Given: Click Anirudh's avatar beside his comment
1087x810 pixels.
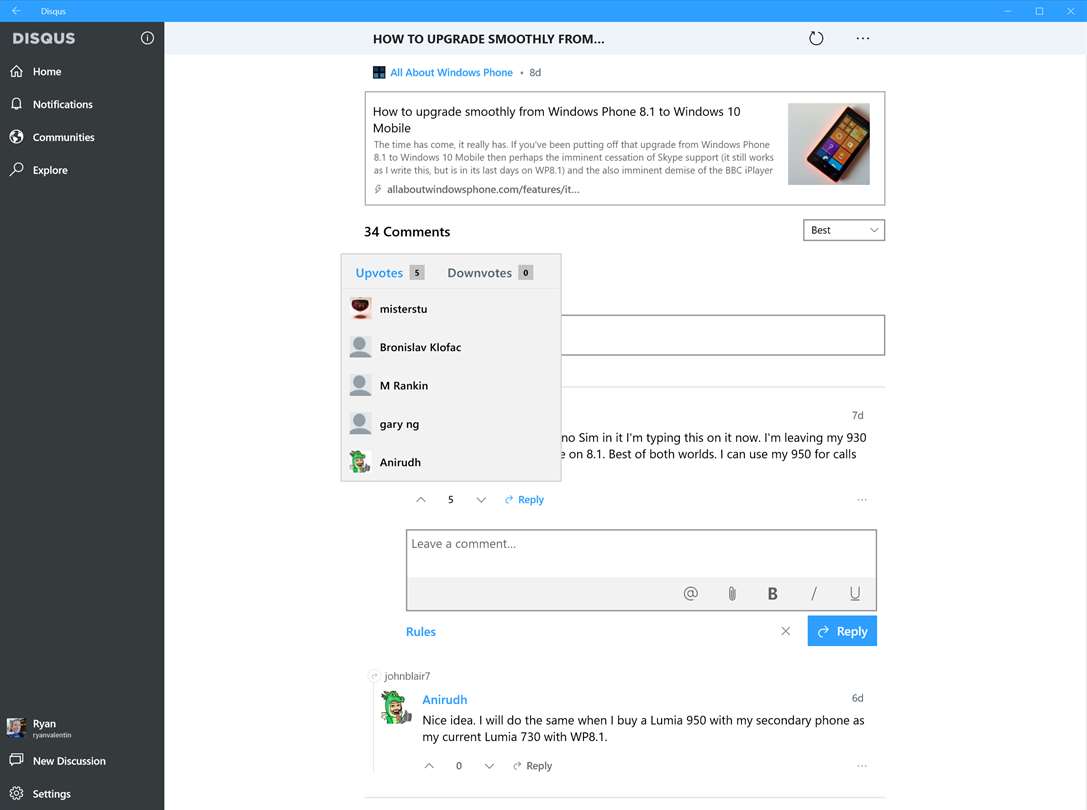Looking at the screenshot, I should [x=397, y=707].
